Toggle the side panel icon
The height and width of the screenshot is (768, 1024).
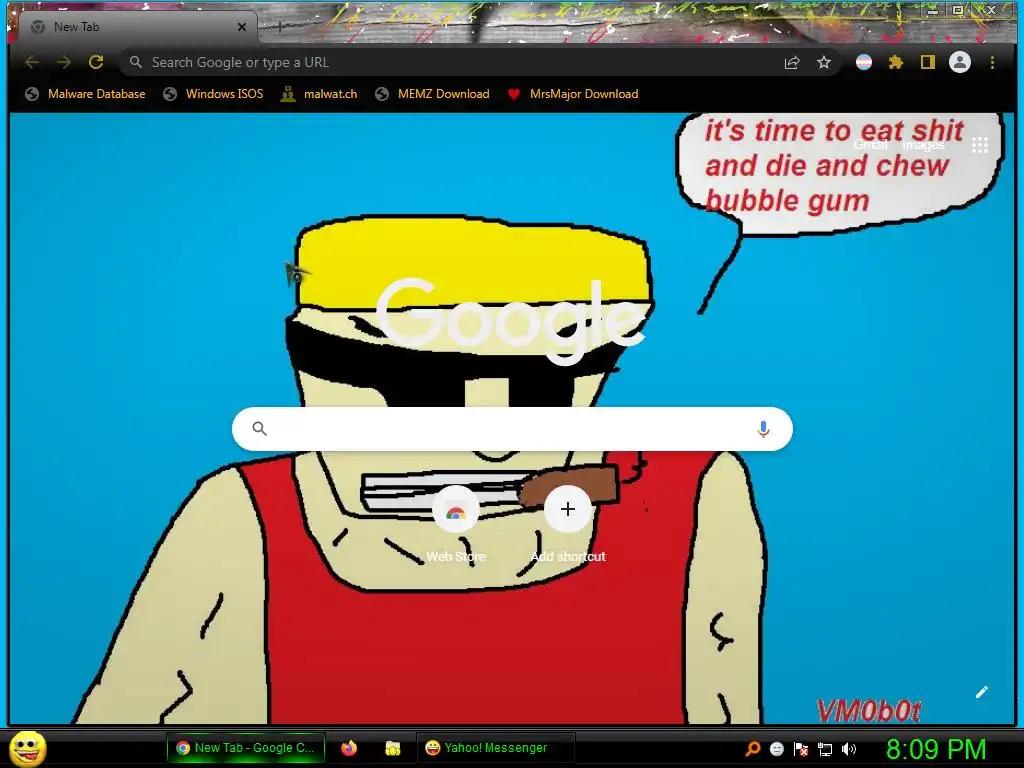(927, 62)
